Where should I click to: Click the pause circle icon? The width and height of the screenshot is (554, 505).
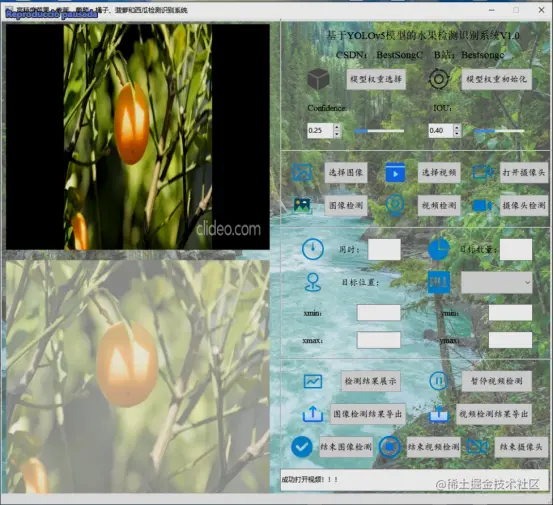point(439,381)
